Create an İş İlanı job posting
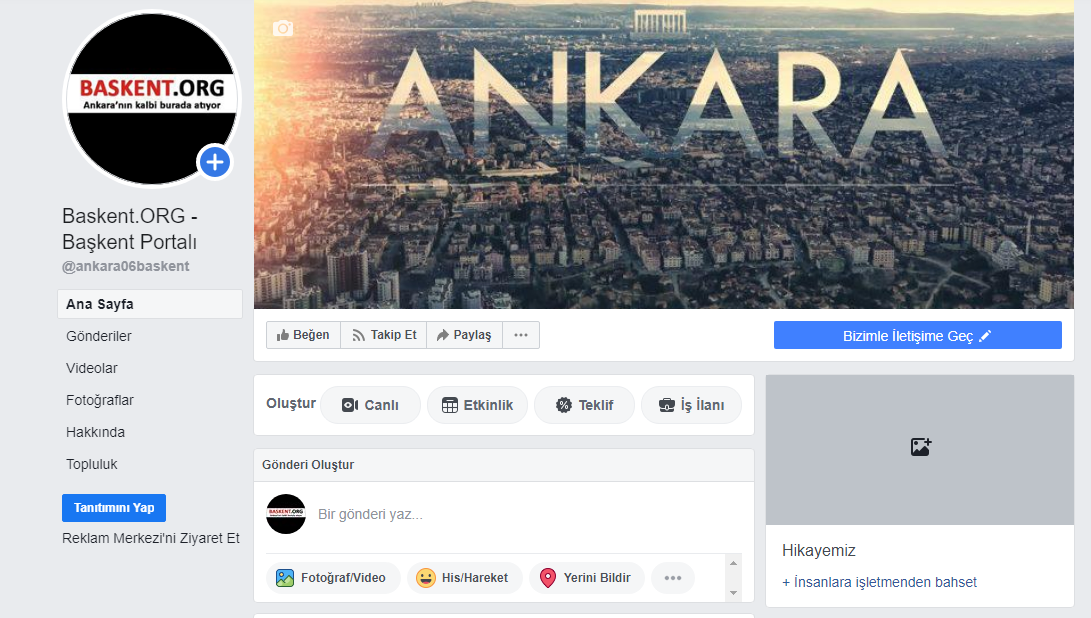This screenshot has height=618, width=1091. point(691,405)
